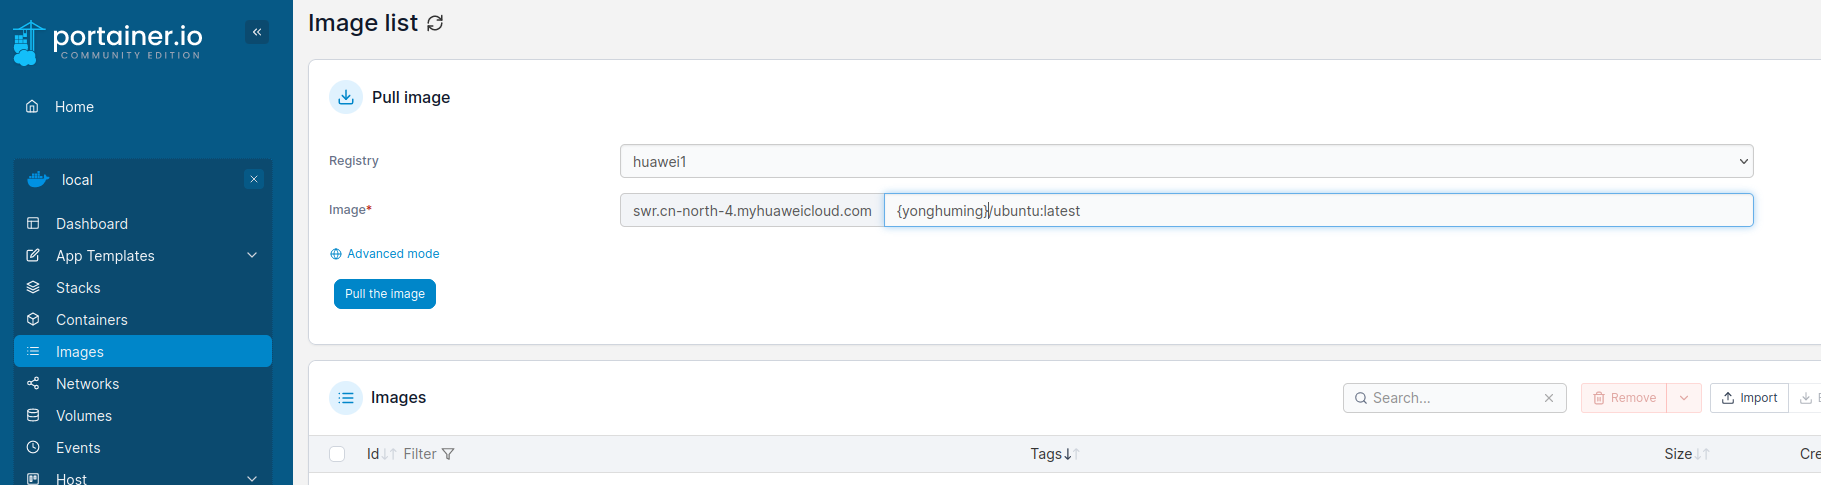The width and height of the screenshot is (1821, 485).
Task: Sort images by Size column
Action: pos(1687,454)
